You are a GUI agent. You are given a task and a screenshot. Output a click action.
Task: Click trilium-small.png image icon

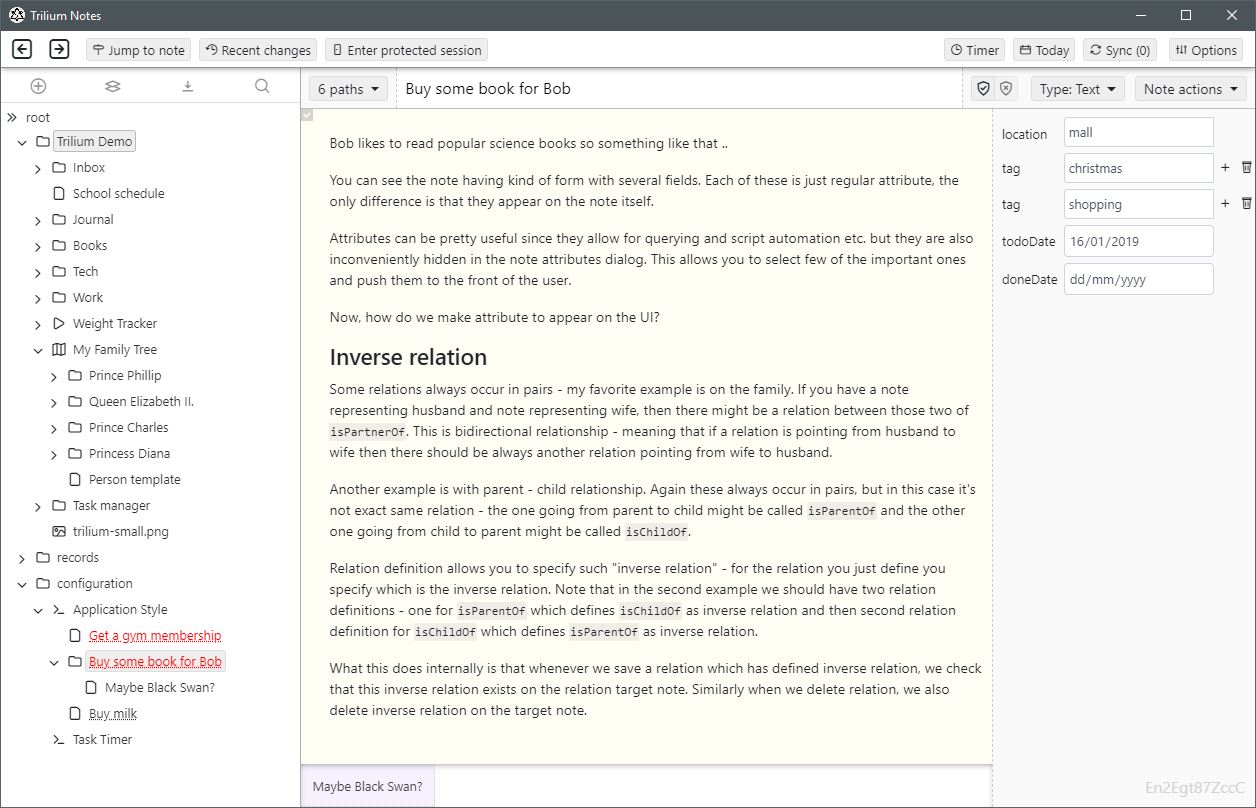coord(59,531)
